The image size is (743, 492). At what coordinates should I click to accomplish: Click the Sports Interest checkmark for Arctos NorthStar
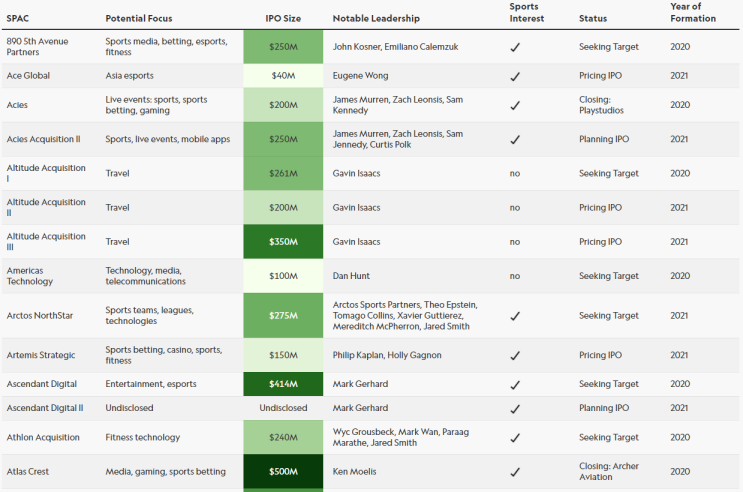[515, 316]
